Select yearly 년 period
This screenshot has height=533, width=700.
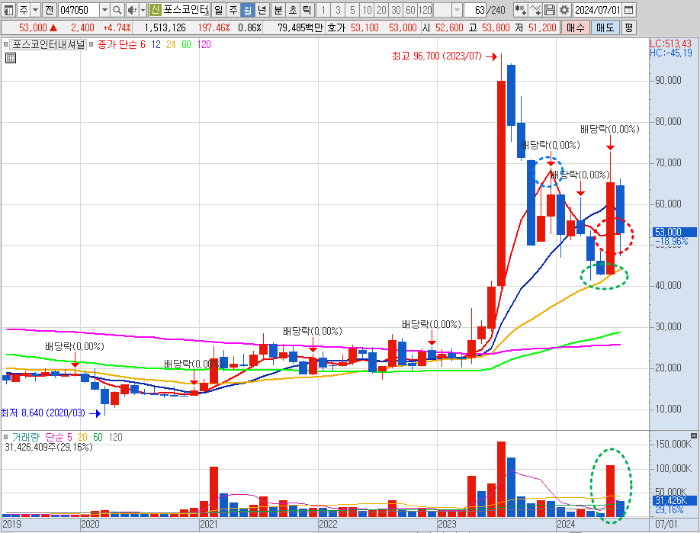click(x=262, y=9)
